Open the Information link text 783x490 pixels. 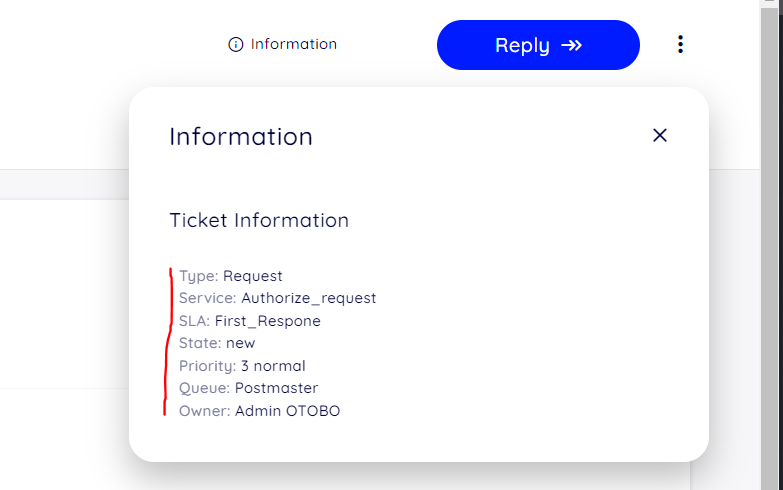(x=294, y=44)
